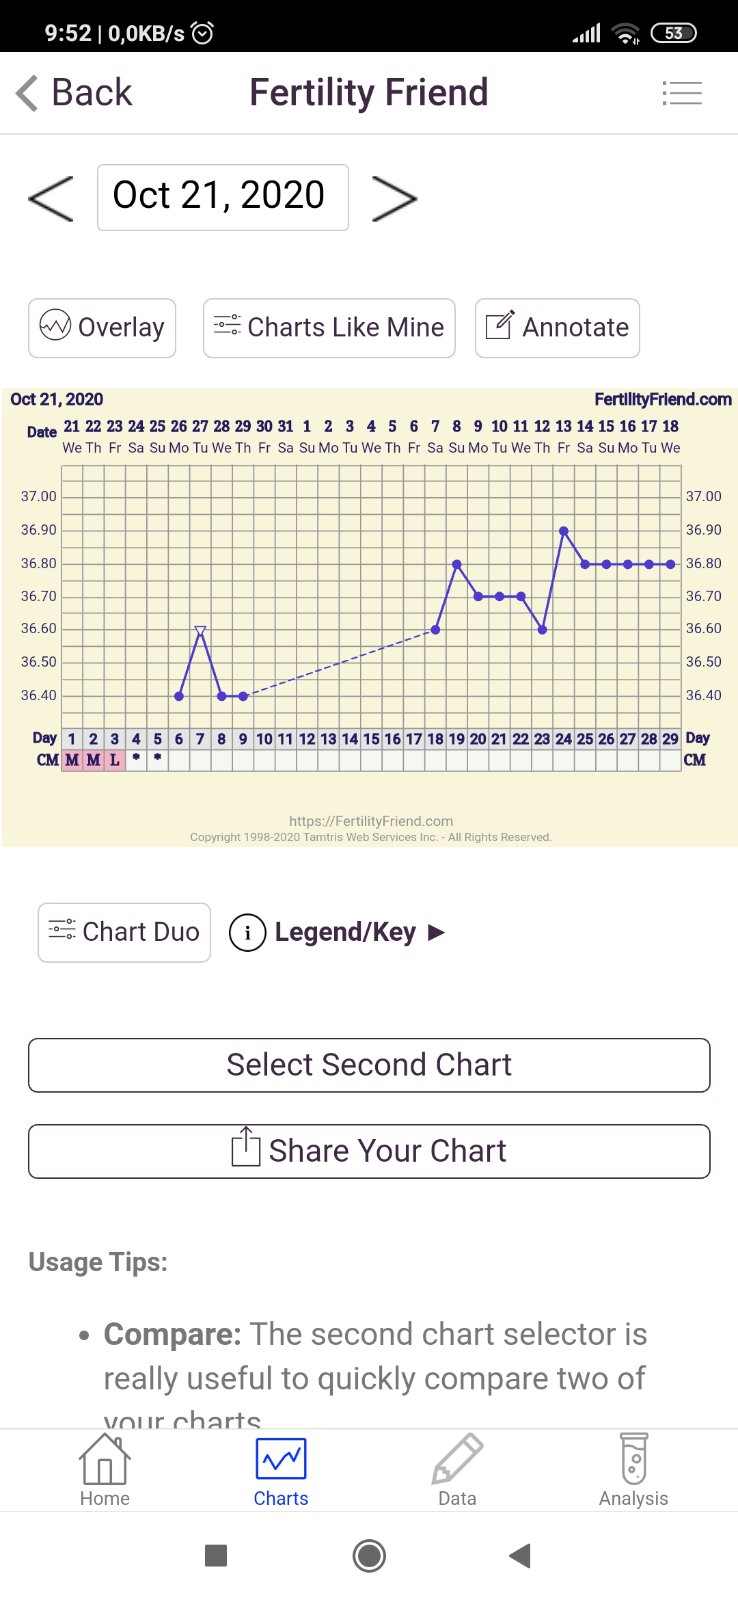Open Chart Duo settings

[x=124, y=932]
